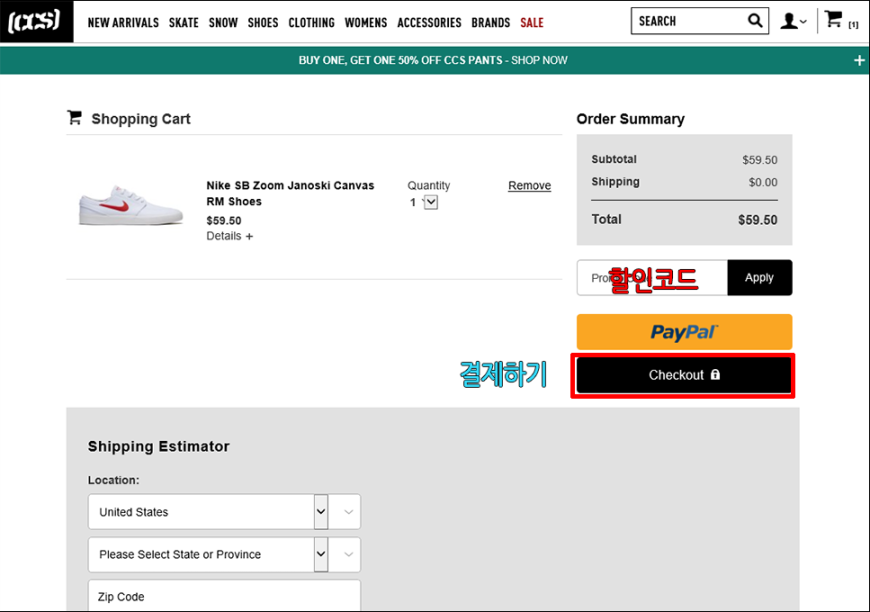Expand the promo banner plus icon
Screen dimensions: 870x612
(859, 60)
